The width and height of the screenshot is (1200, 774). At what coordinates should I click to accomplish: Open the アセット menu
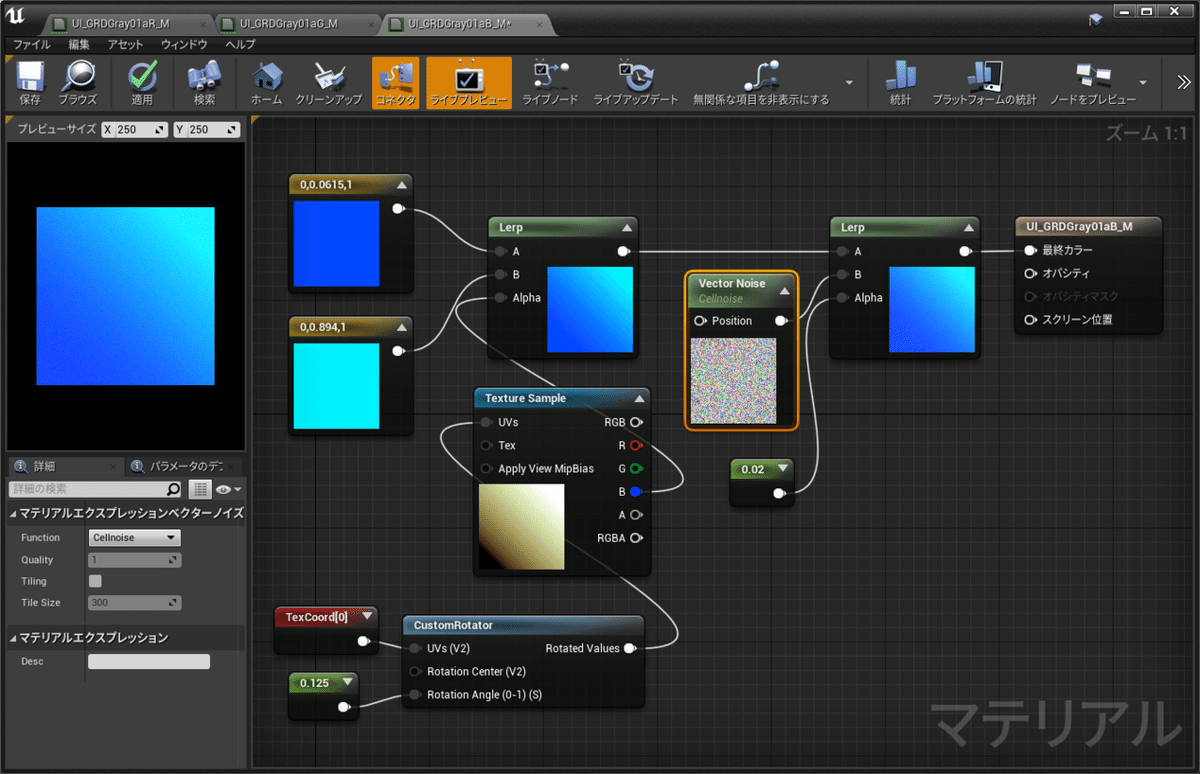click(125, 45)
